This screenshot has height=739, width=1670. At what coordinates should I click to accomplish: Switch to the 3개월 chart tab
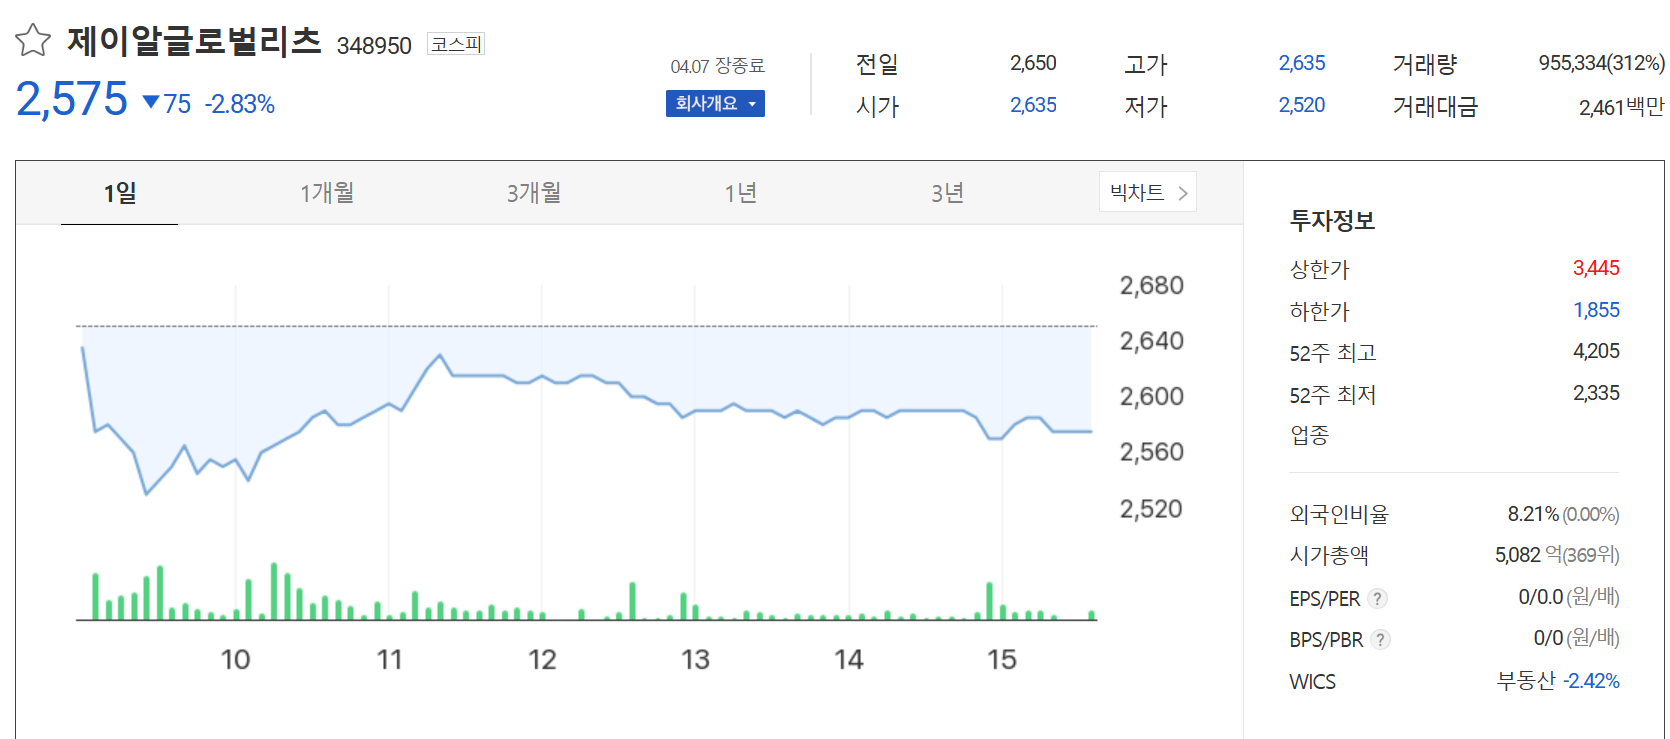tap(534, 193)
